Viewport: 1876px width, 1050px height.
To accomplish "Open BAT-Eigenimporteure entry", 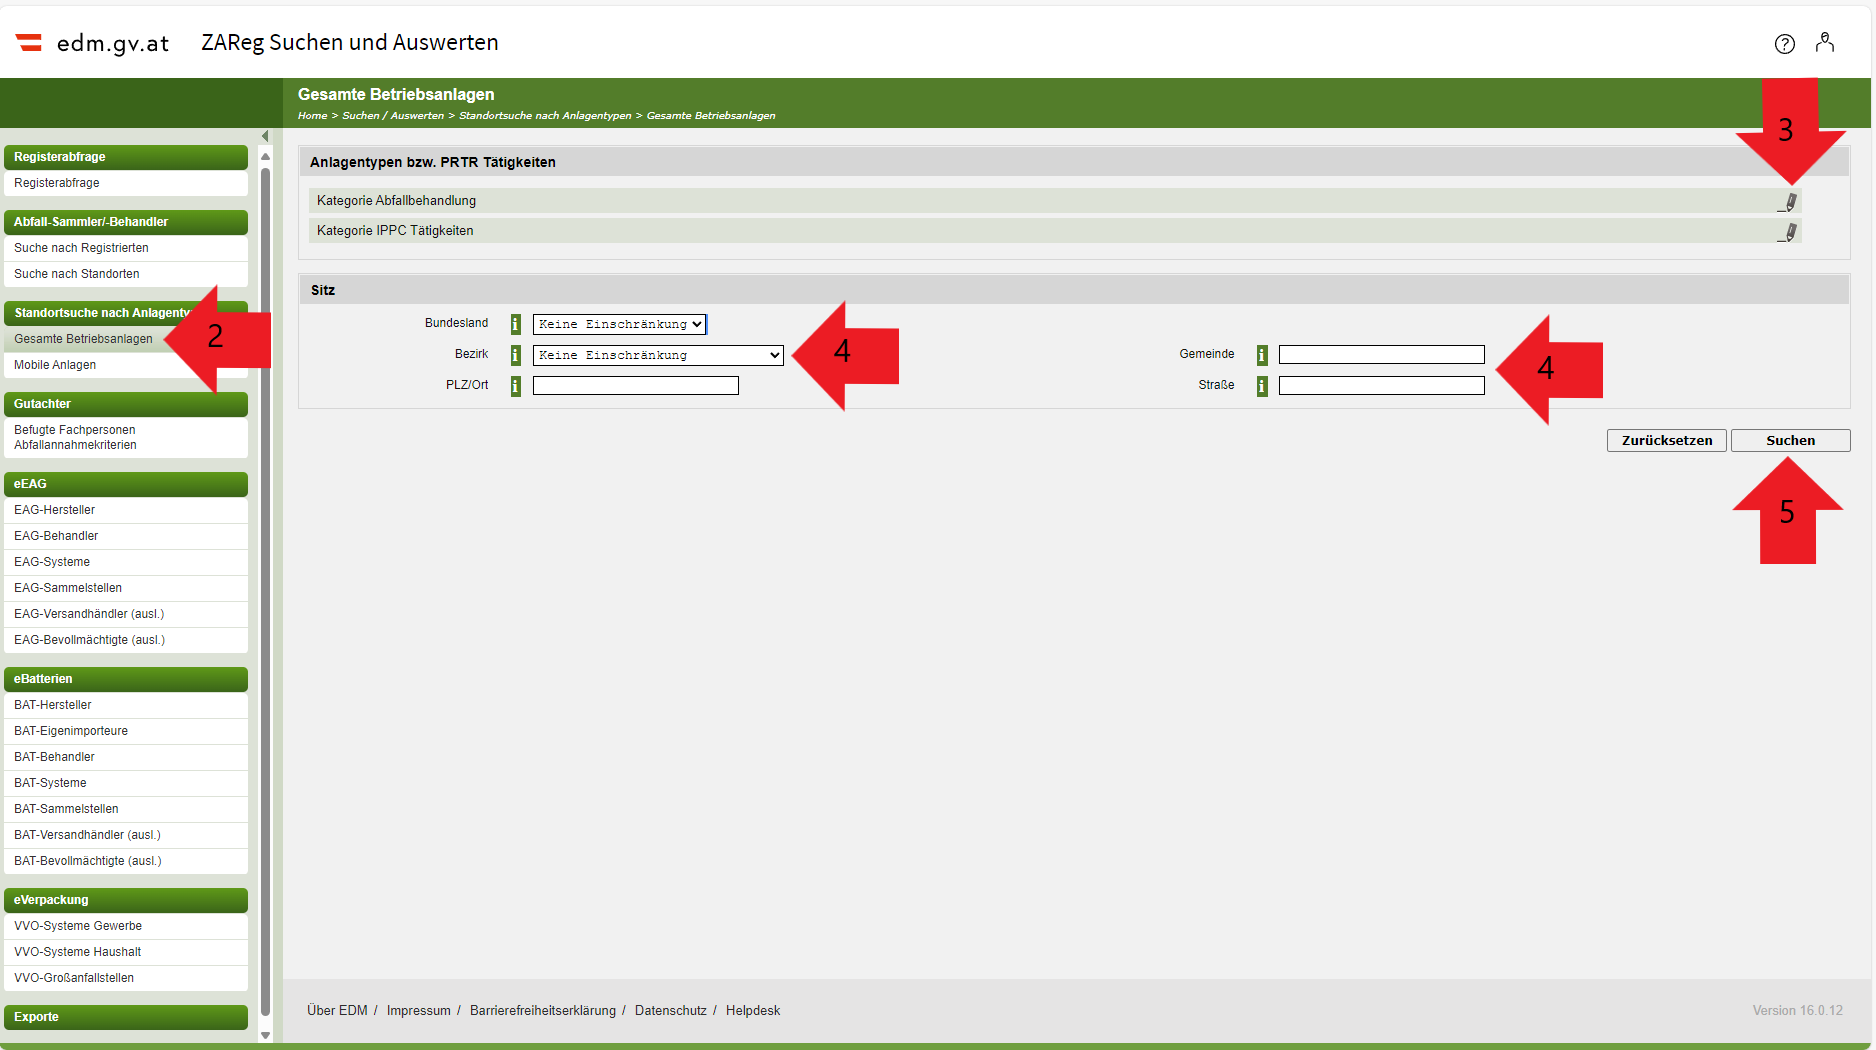I will pos(126,731).
